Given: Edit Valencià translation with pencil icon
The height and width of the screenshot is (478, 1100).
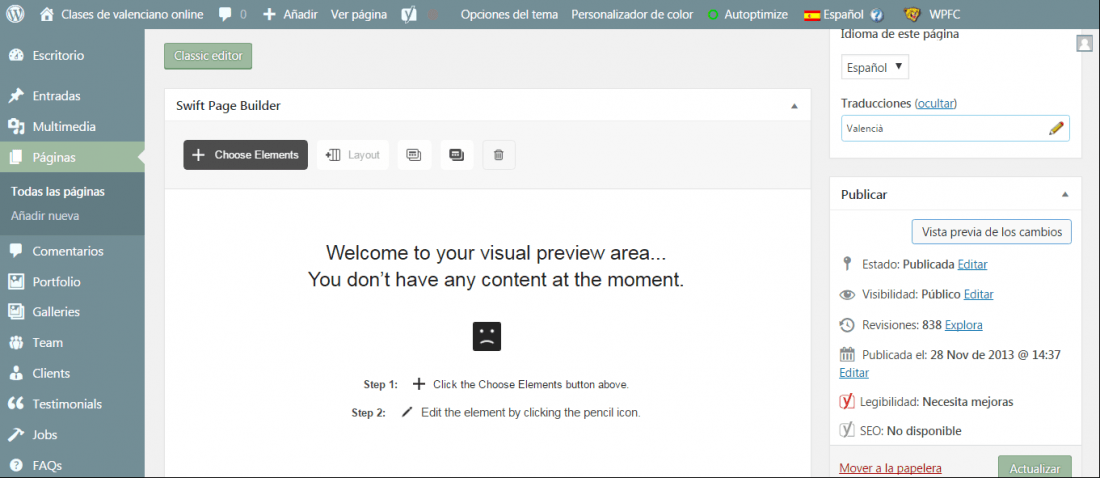Looking at the screenshot, I should coord(1056,128).
